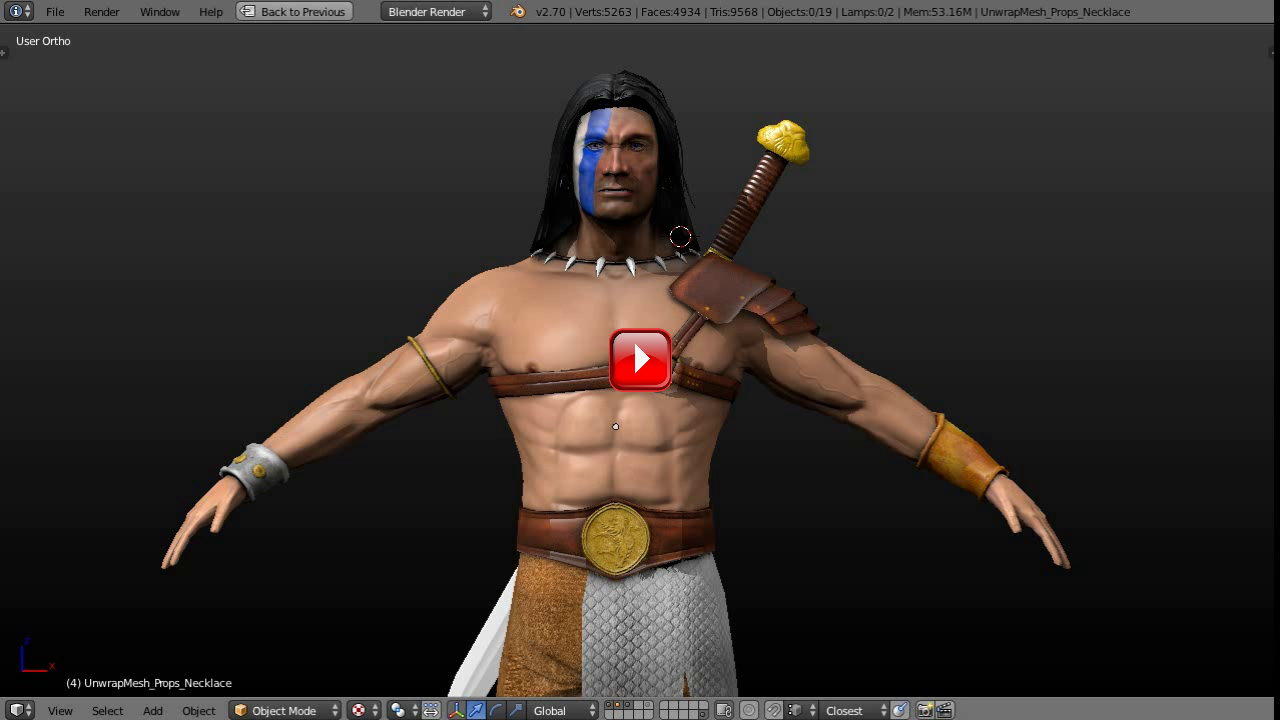Image resolution: width=1280 pixels, height=720 pixels.
Task: Open the 3D View editor type selector
Action: (20, 710)
